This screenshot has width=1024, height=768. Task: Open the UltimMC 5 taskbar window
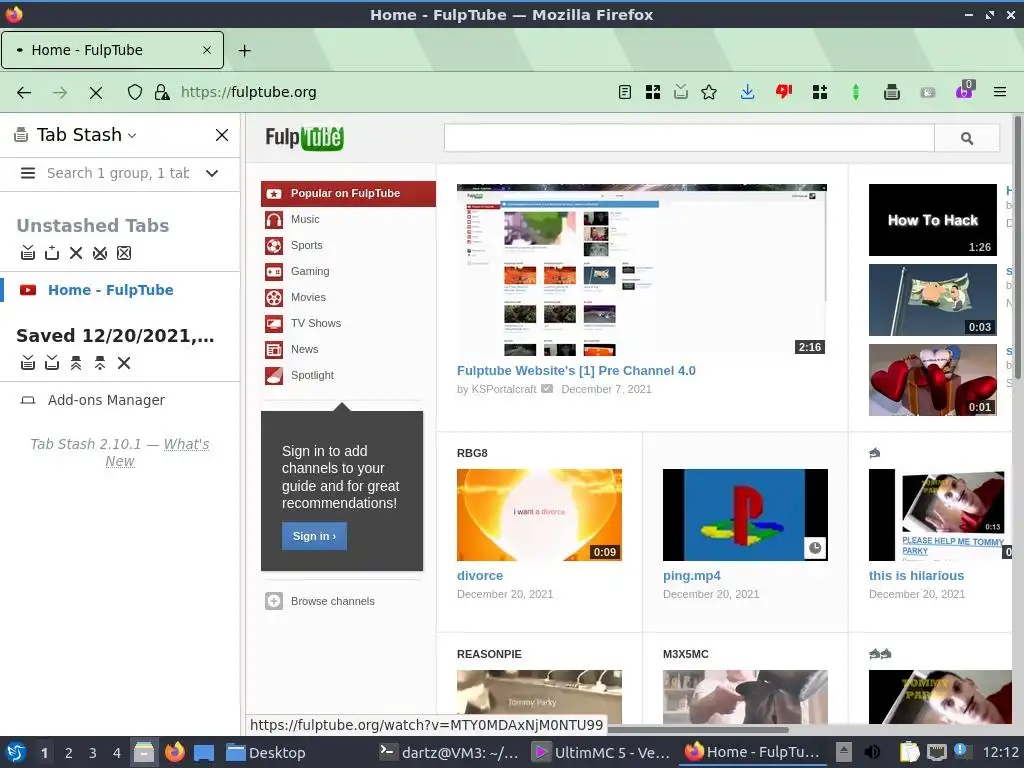(601, 753)
